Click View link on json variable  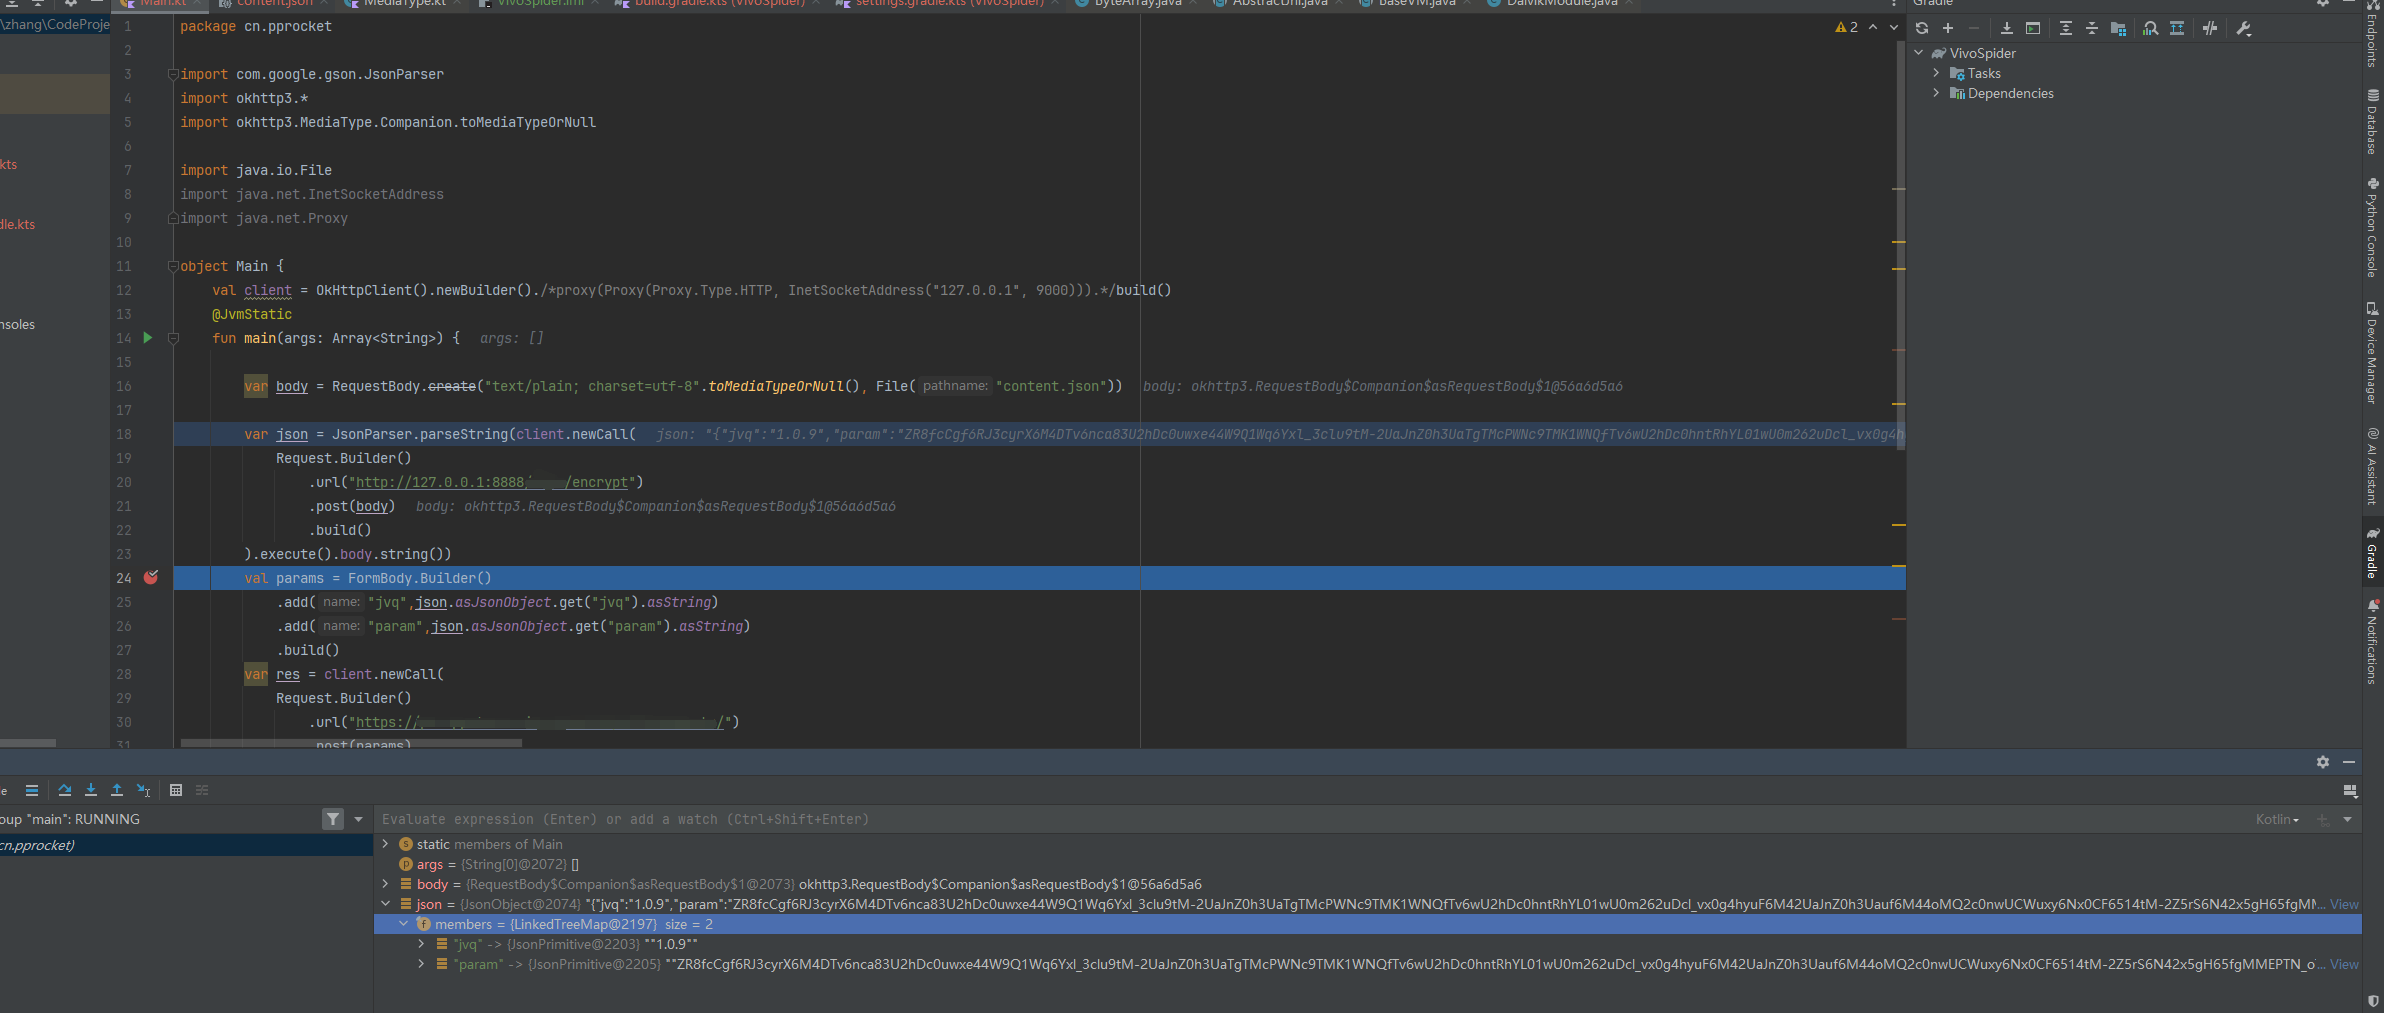(x=2344, y=904)
